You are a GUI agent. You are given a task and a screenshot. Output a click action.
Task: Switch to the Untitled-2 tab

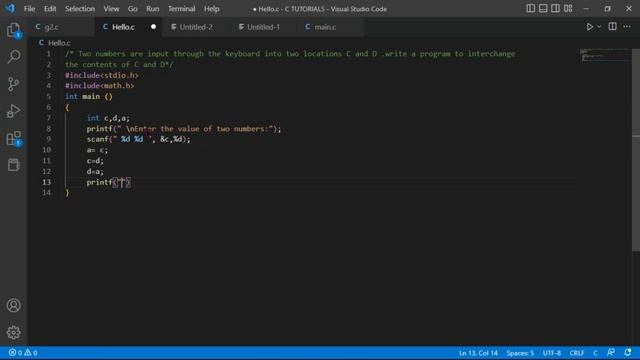[196, 27]
